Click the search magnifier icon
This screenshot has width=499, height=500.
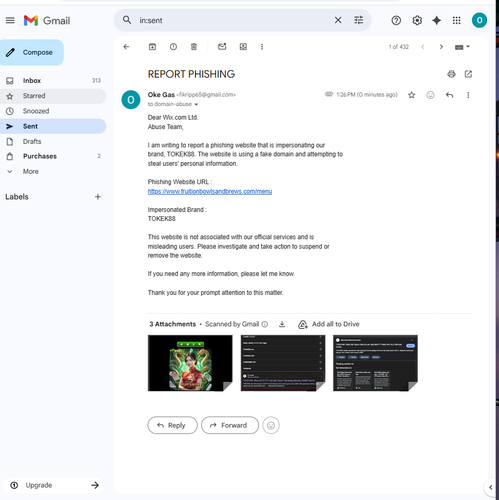(127, 20)
